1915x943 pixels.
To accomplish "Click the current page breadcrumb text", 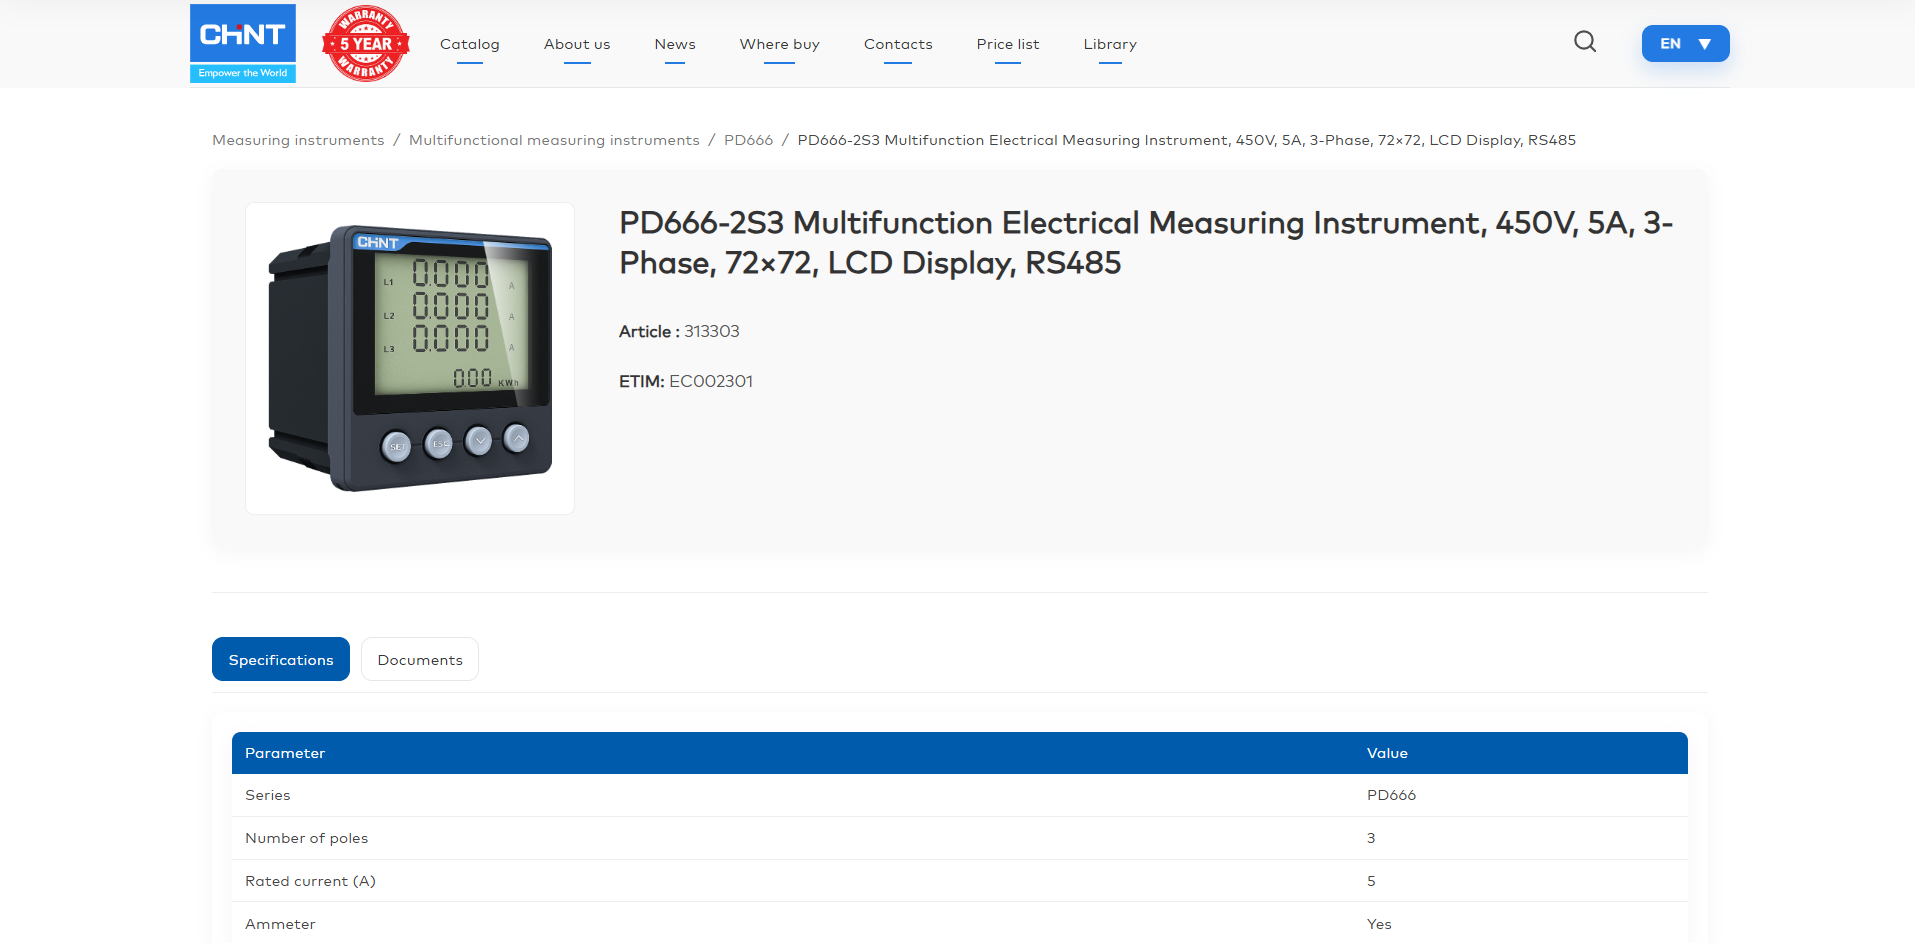I will tap(1186, 140).
